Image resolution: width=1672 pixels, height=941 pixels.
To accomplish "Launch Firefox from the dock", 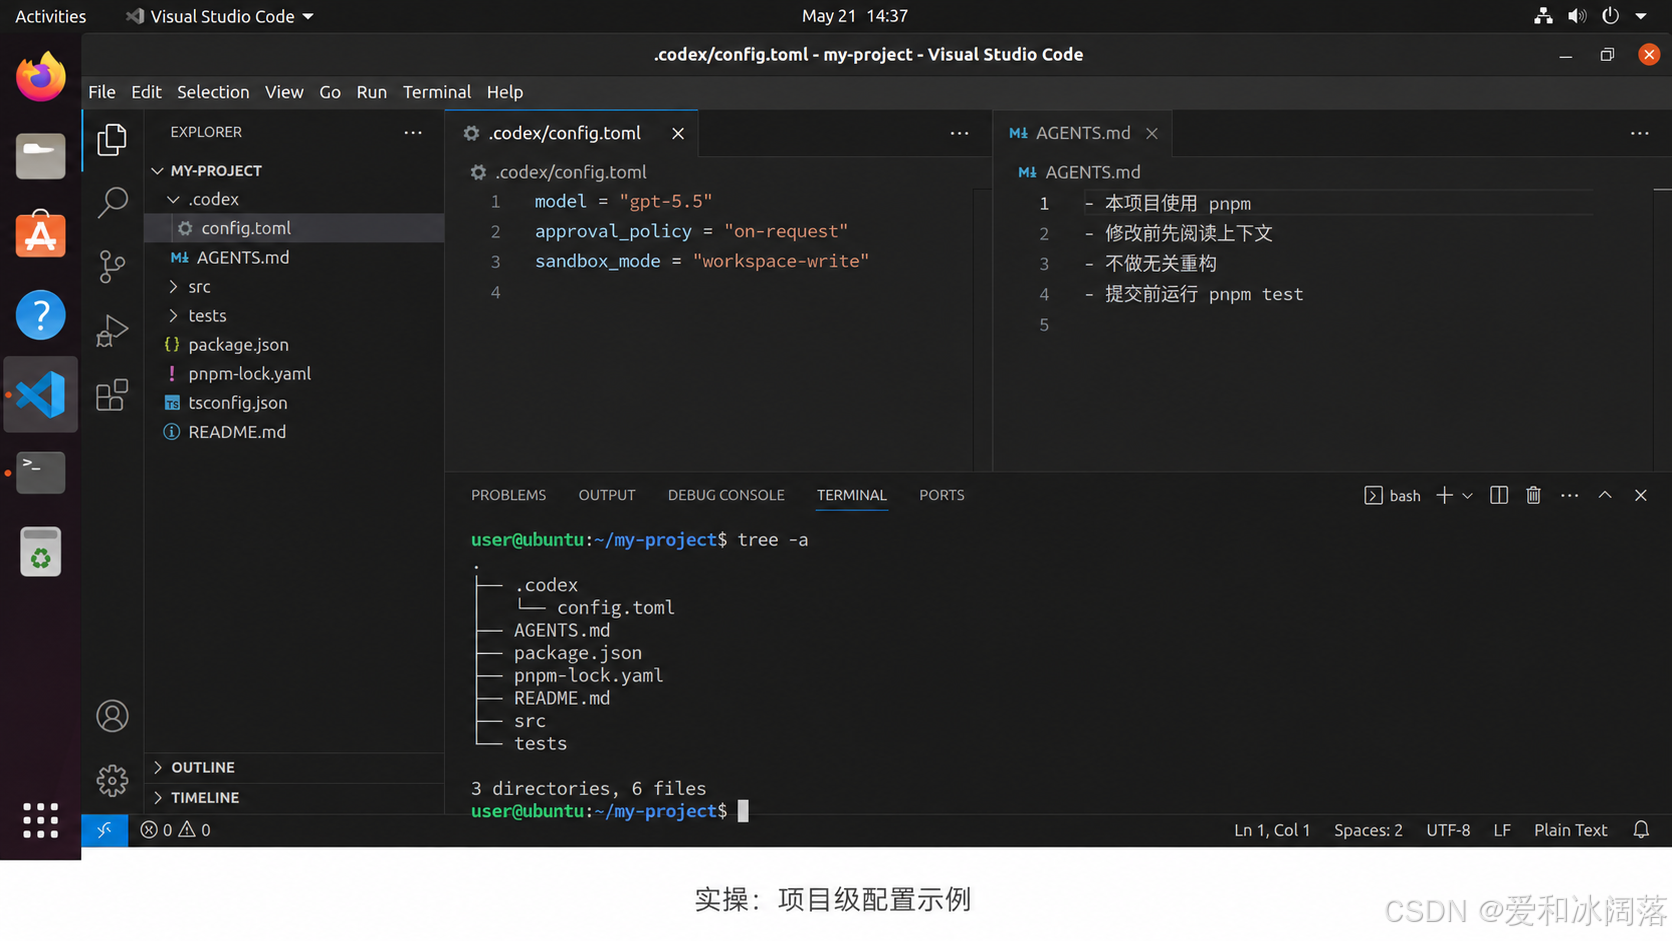I will click(x=41, y=77).
